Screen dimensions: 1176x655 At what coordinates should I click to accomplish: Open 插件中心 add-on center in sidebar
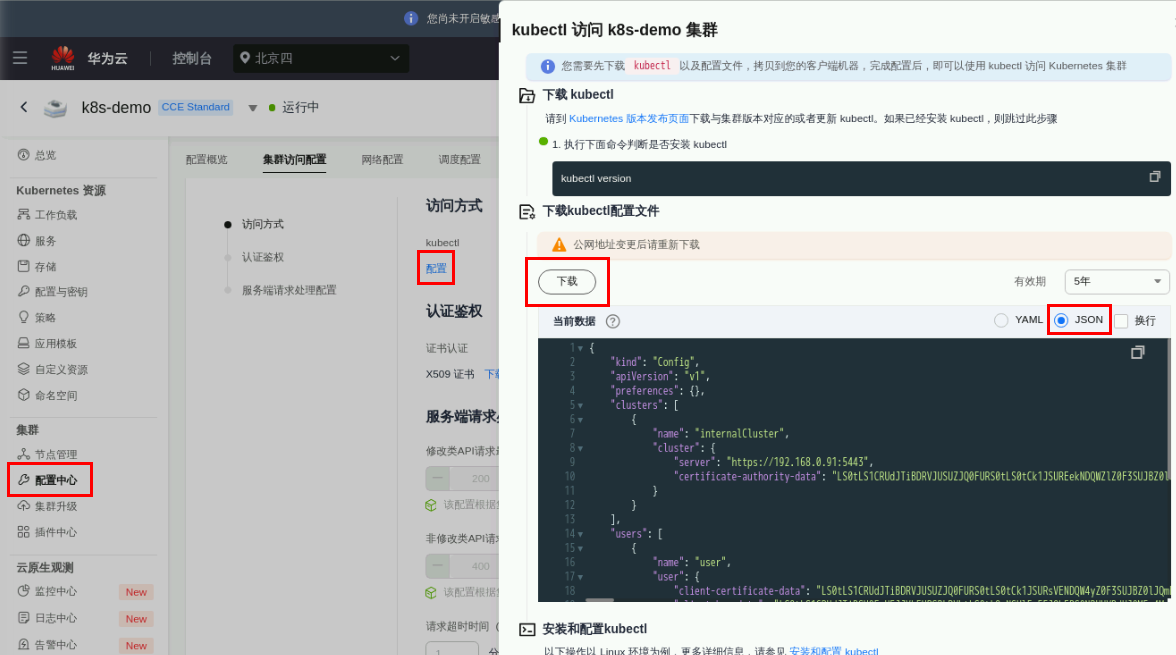pos(47,532)
